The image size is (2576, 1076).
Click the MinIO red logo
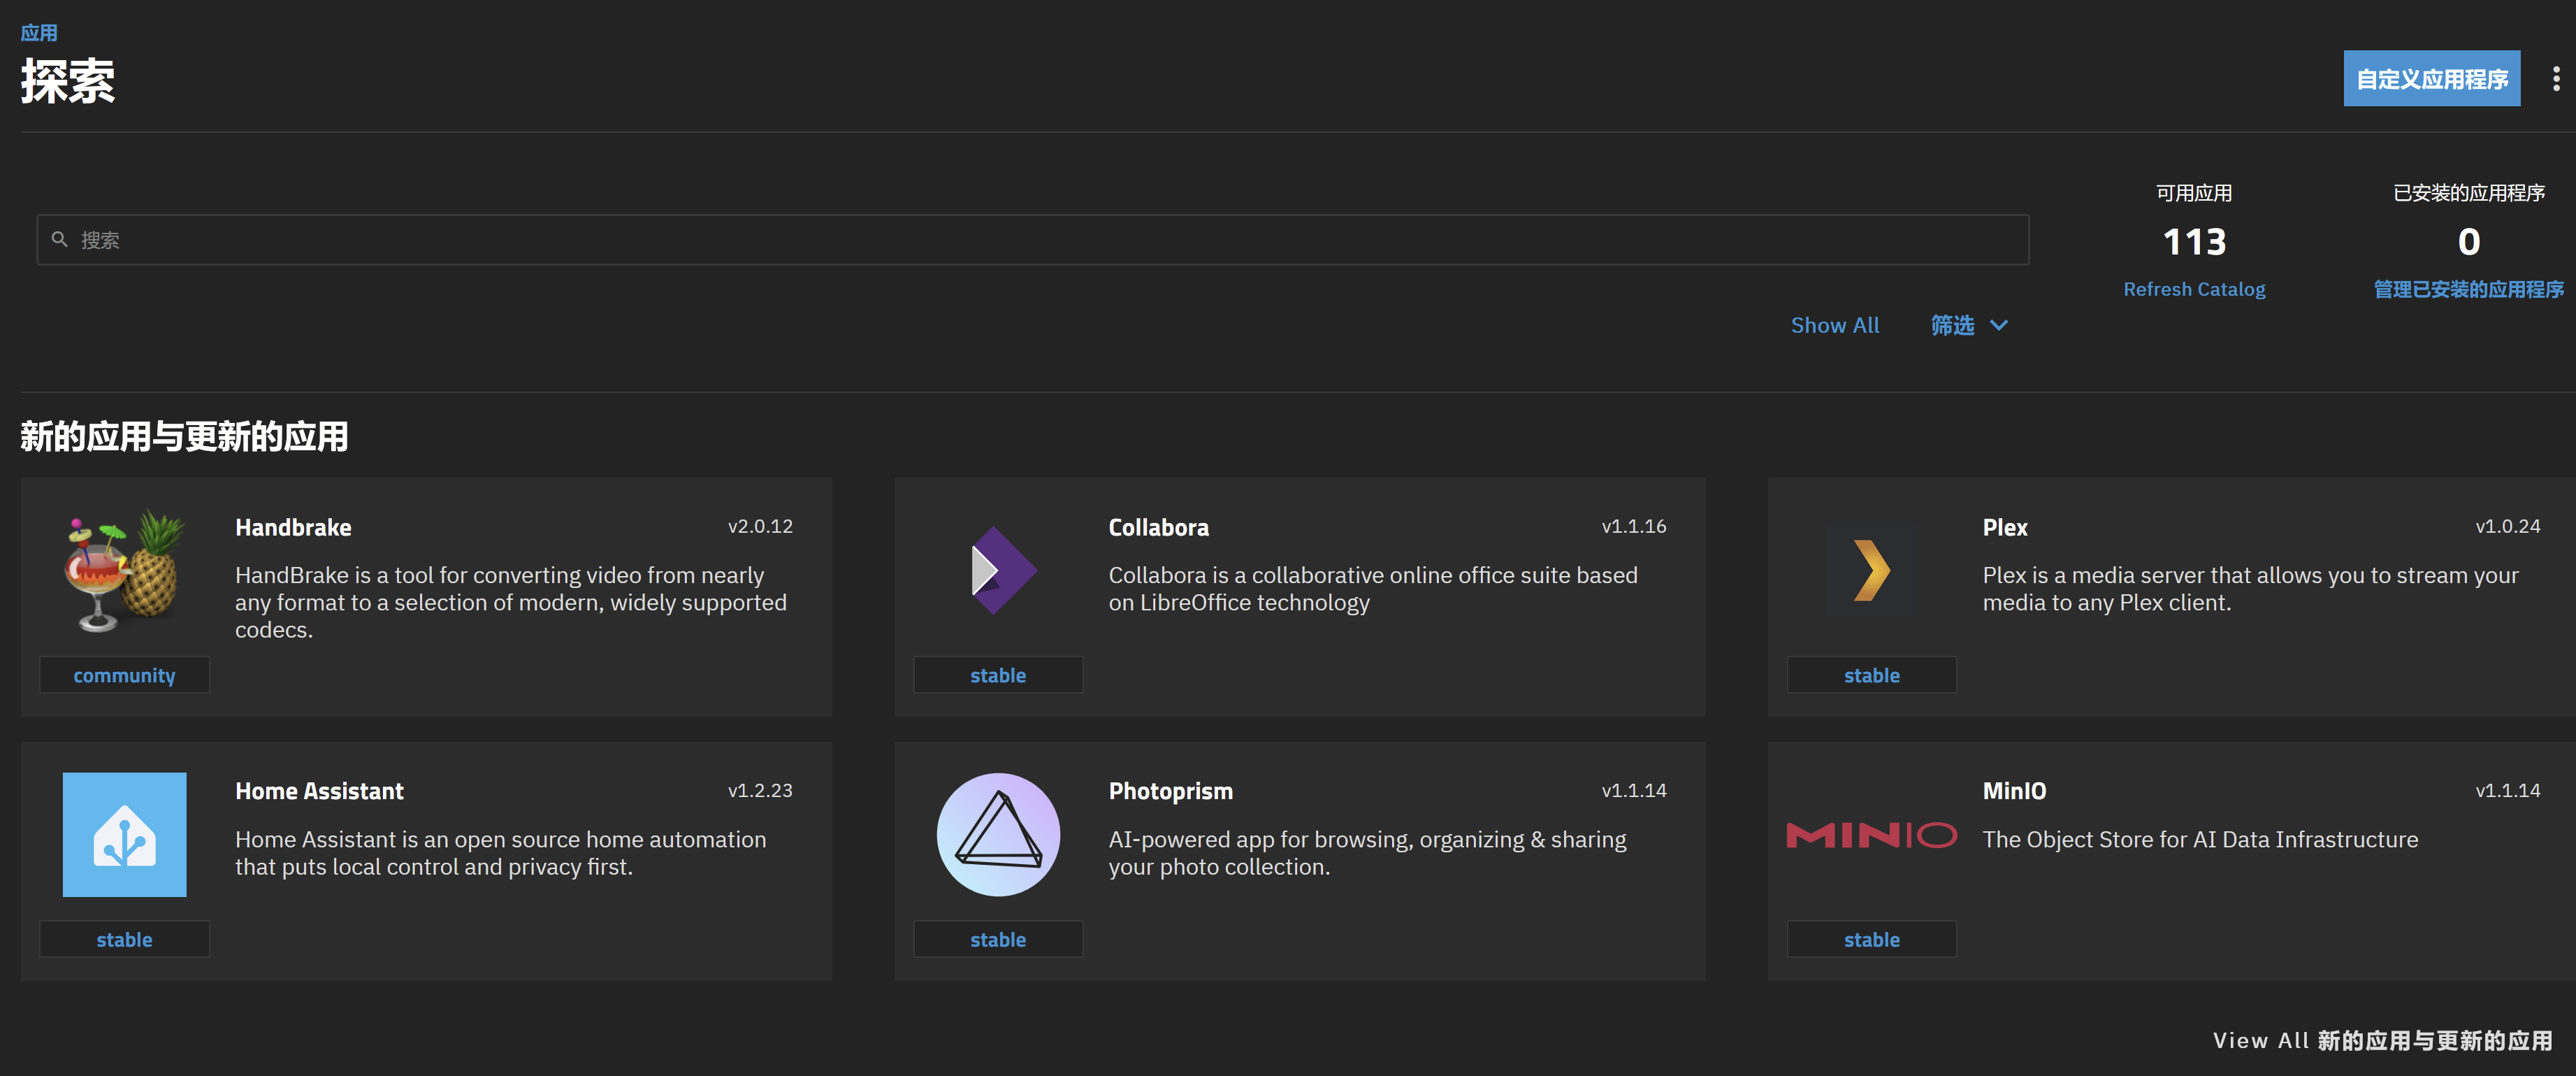[x=1871, y=835]
